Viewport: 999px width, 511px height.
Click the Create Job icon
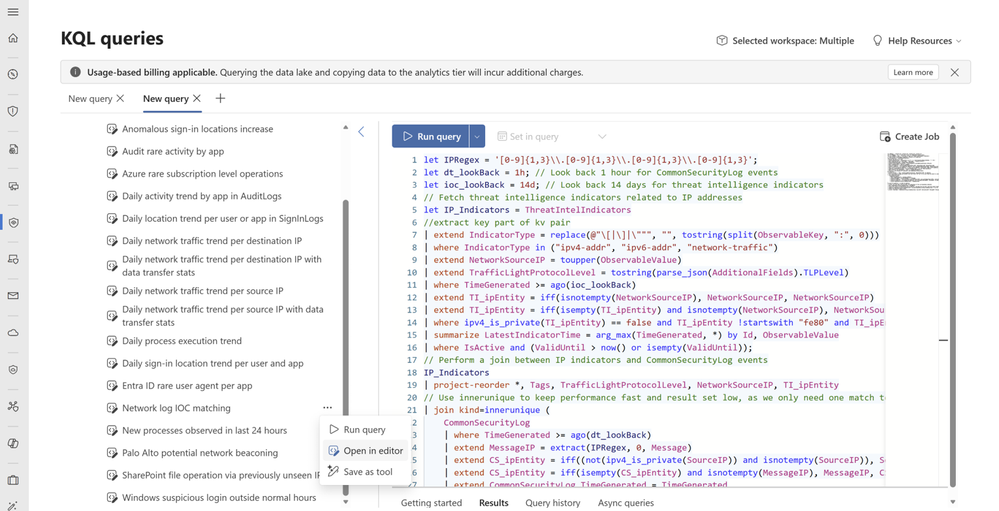pos(885,136)
